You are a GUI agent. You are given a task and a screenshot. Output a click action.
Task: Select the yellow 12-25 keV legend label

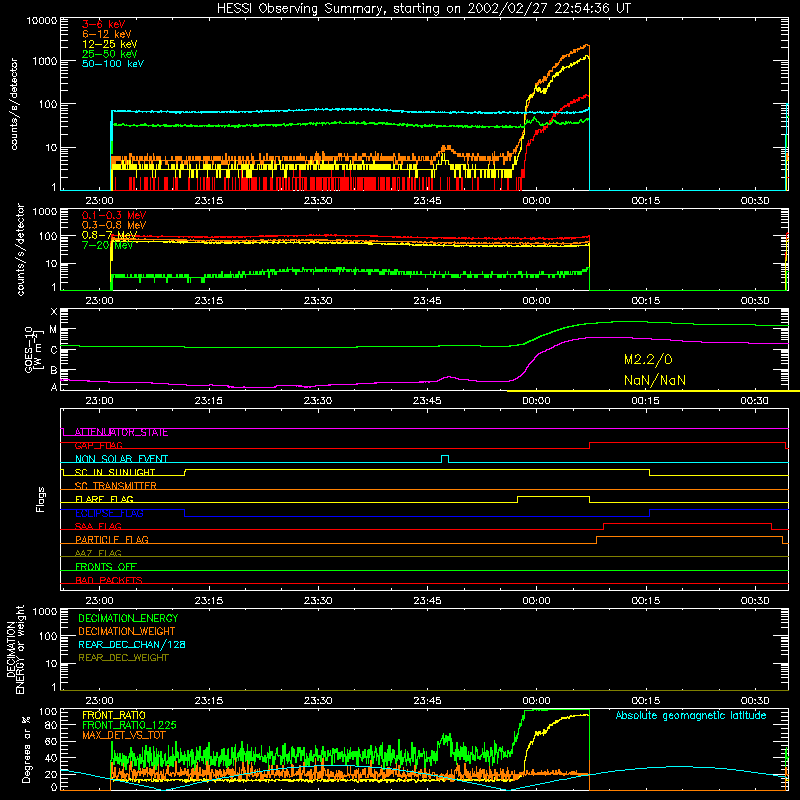click(110, 44)
